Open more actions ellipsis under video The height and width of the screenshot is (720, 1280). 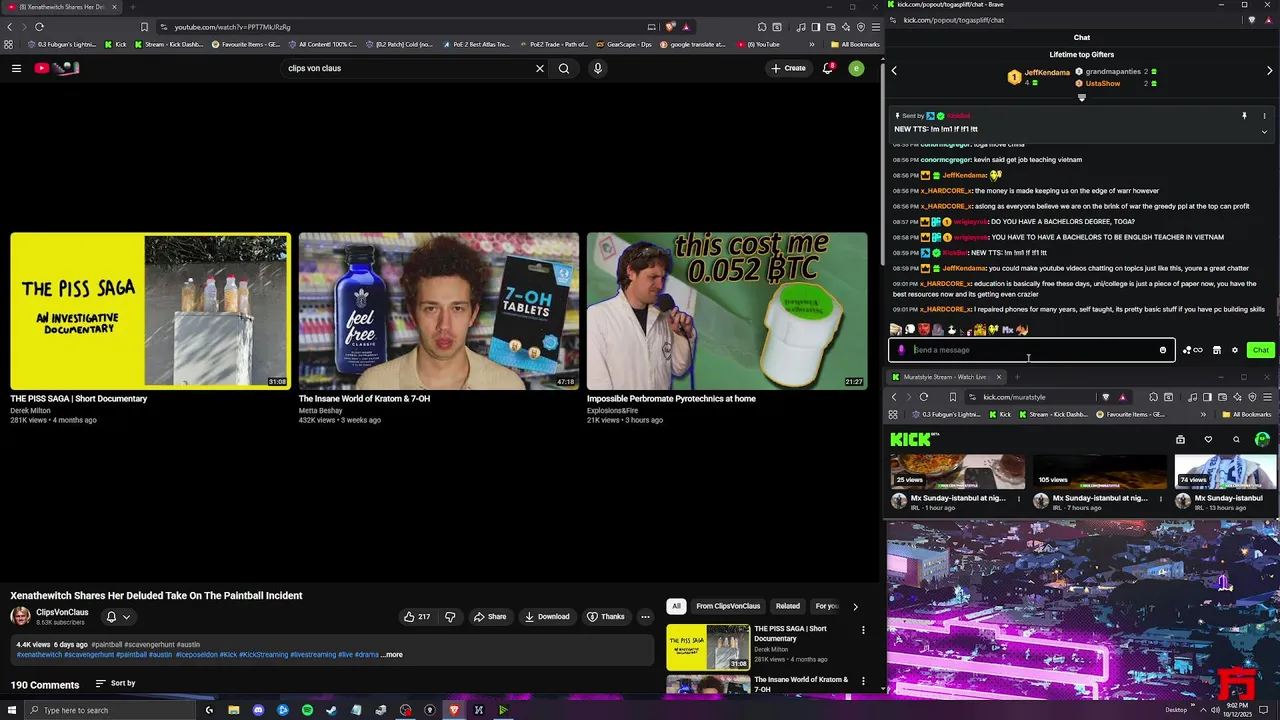coord(645,617)
